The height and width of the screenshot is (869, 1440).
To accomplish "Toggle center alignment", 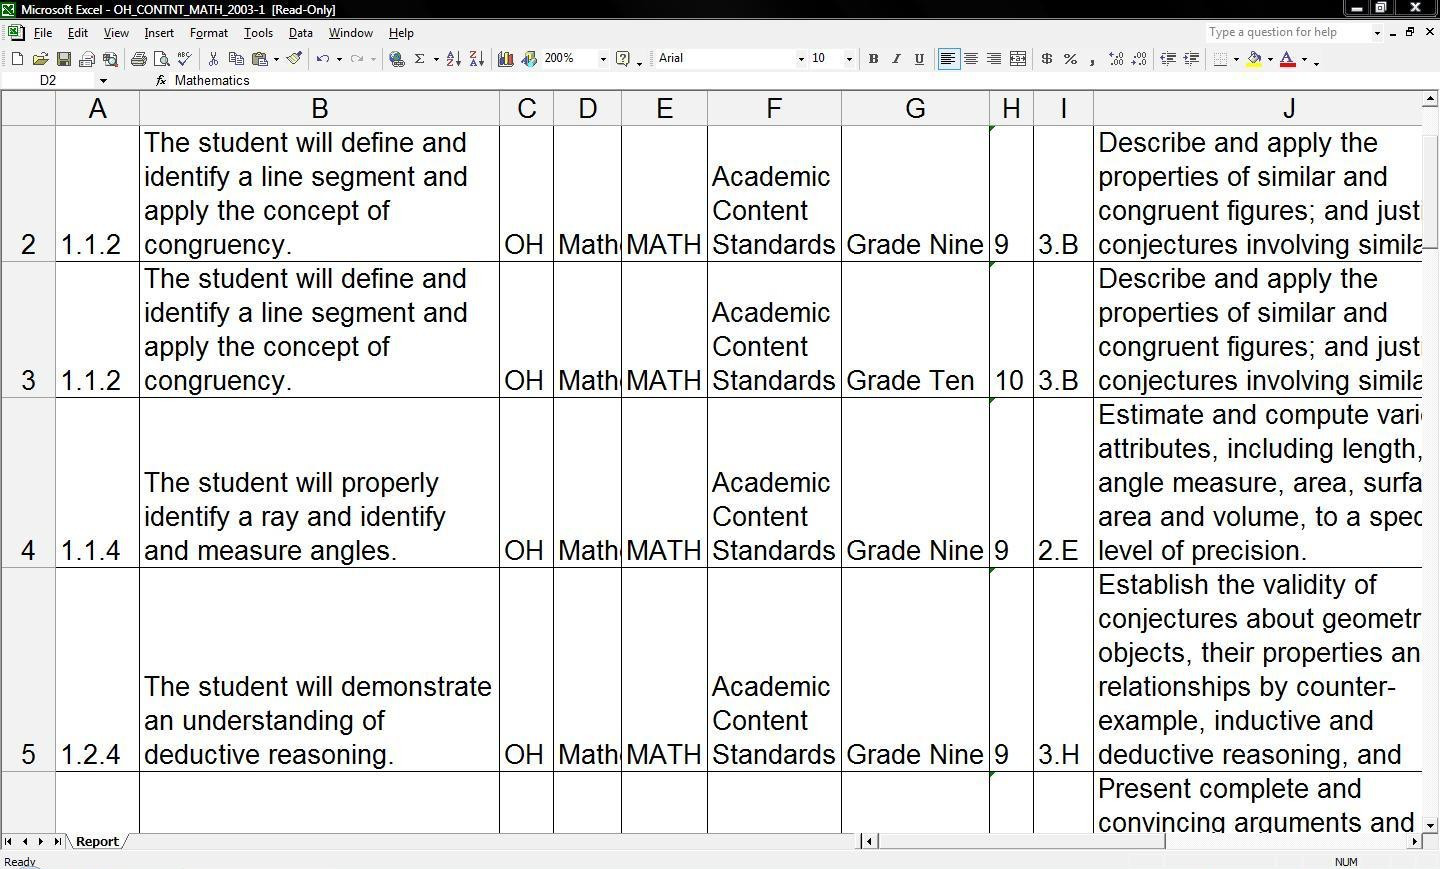I will (971, 59).
